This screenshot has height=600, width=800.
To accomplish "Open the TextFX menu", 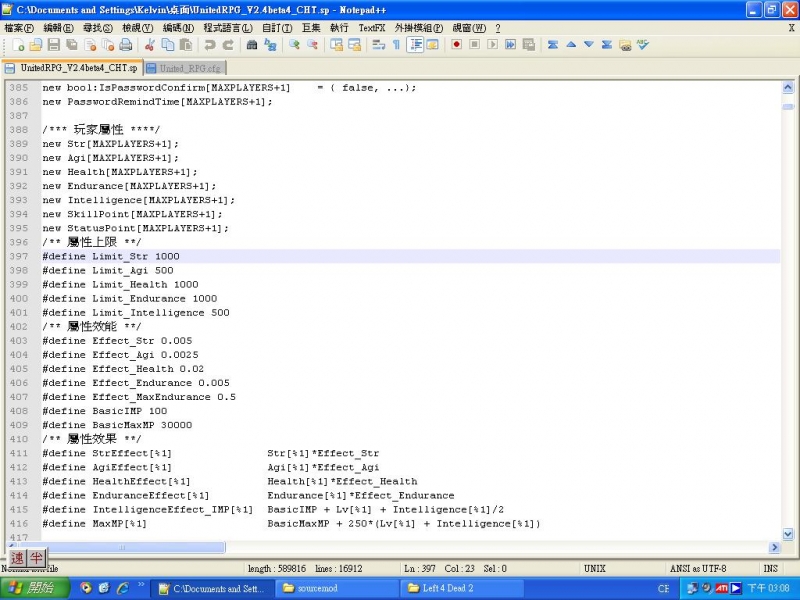I will [x=371, y=28].
